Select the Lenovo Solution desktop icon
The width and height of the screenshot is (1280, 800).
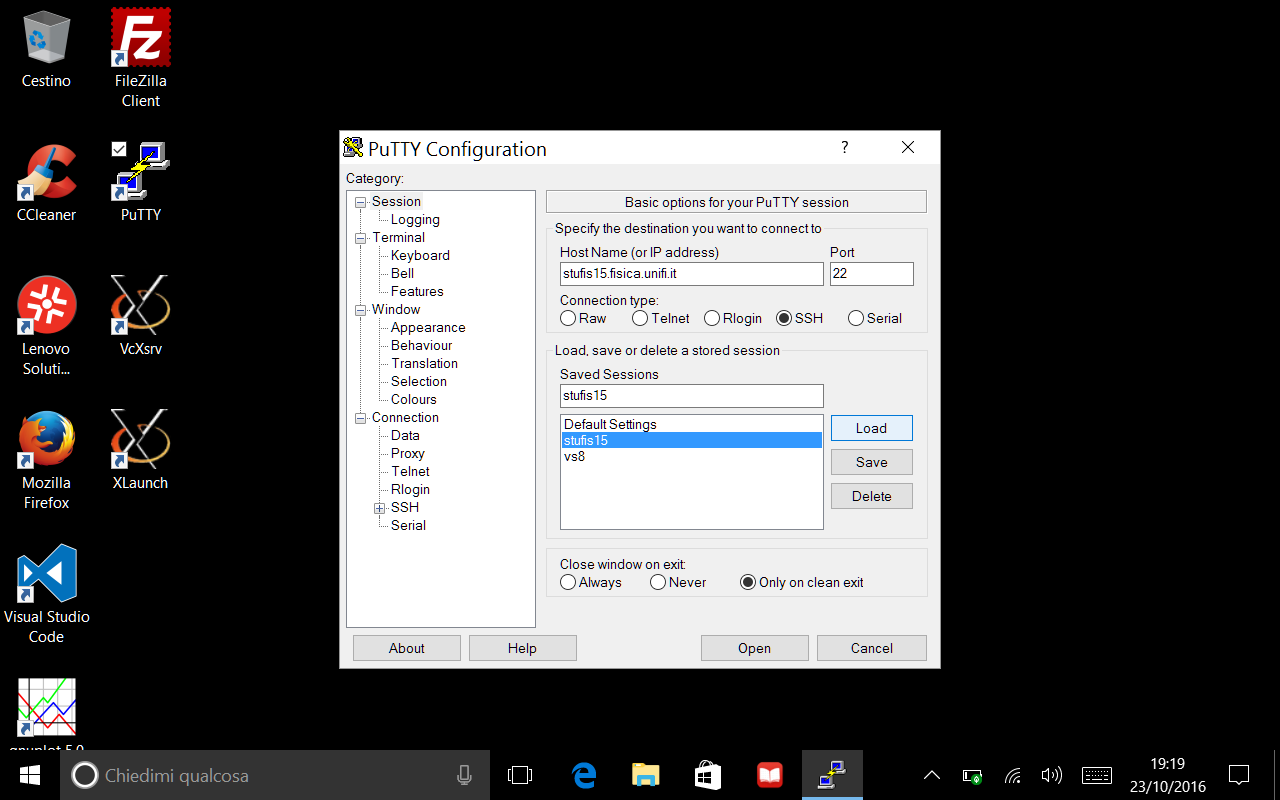[46, 326]
